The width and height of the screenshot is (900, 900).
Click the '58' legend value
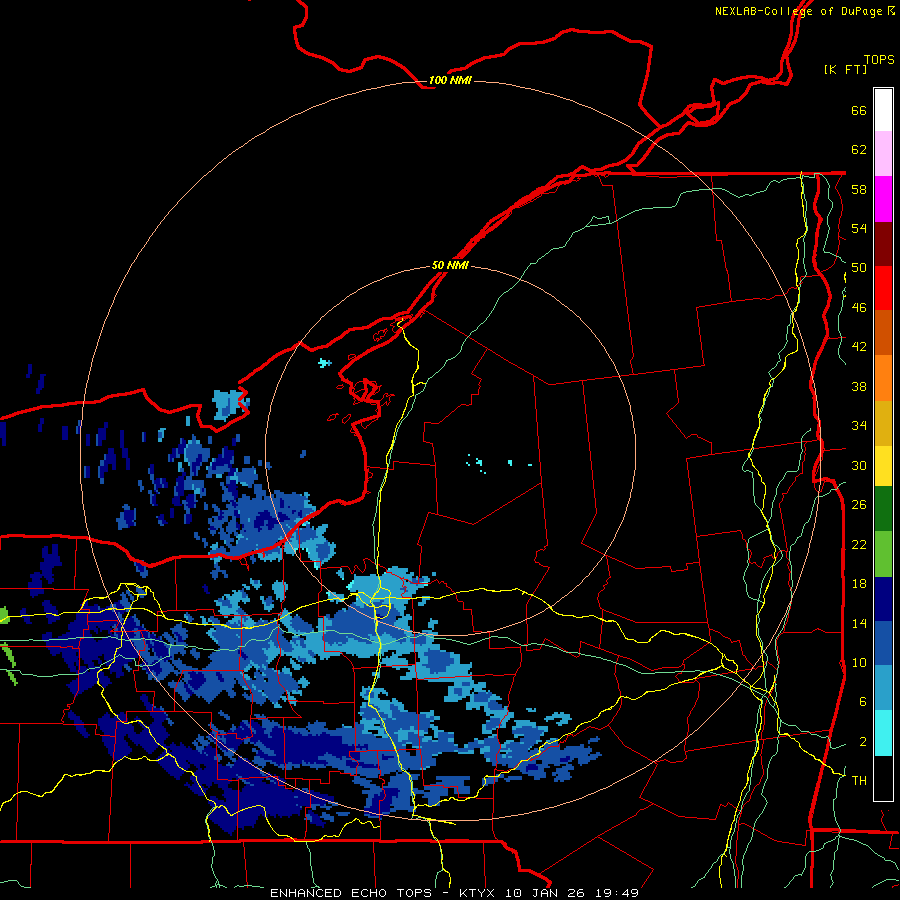coord(859,189)
